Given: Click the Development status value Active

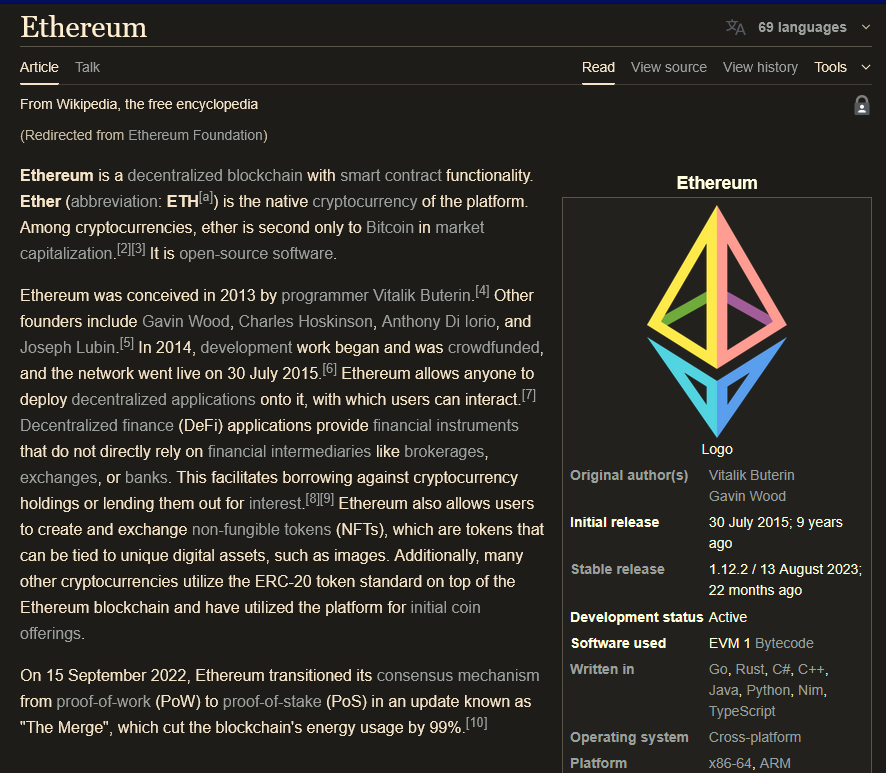Looking at the screenshot, I should click(x=728, y=617).
